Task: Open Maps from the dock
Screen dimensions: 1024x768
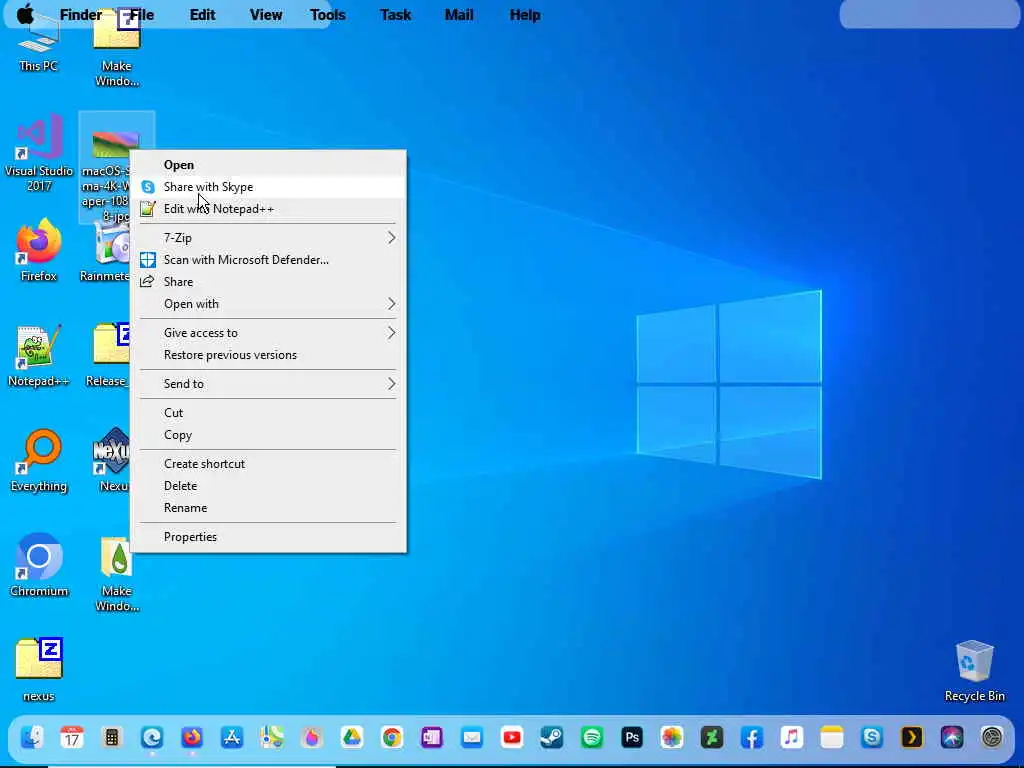Action: [272, 737]
